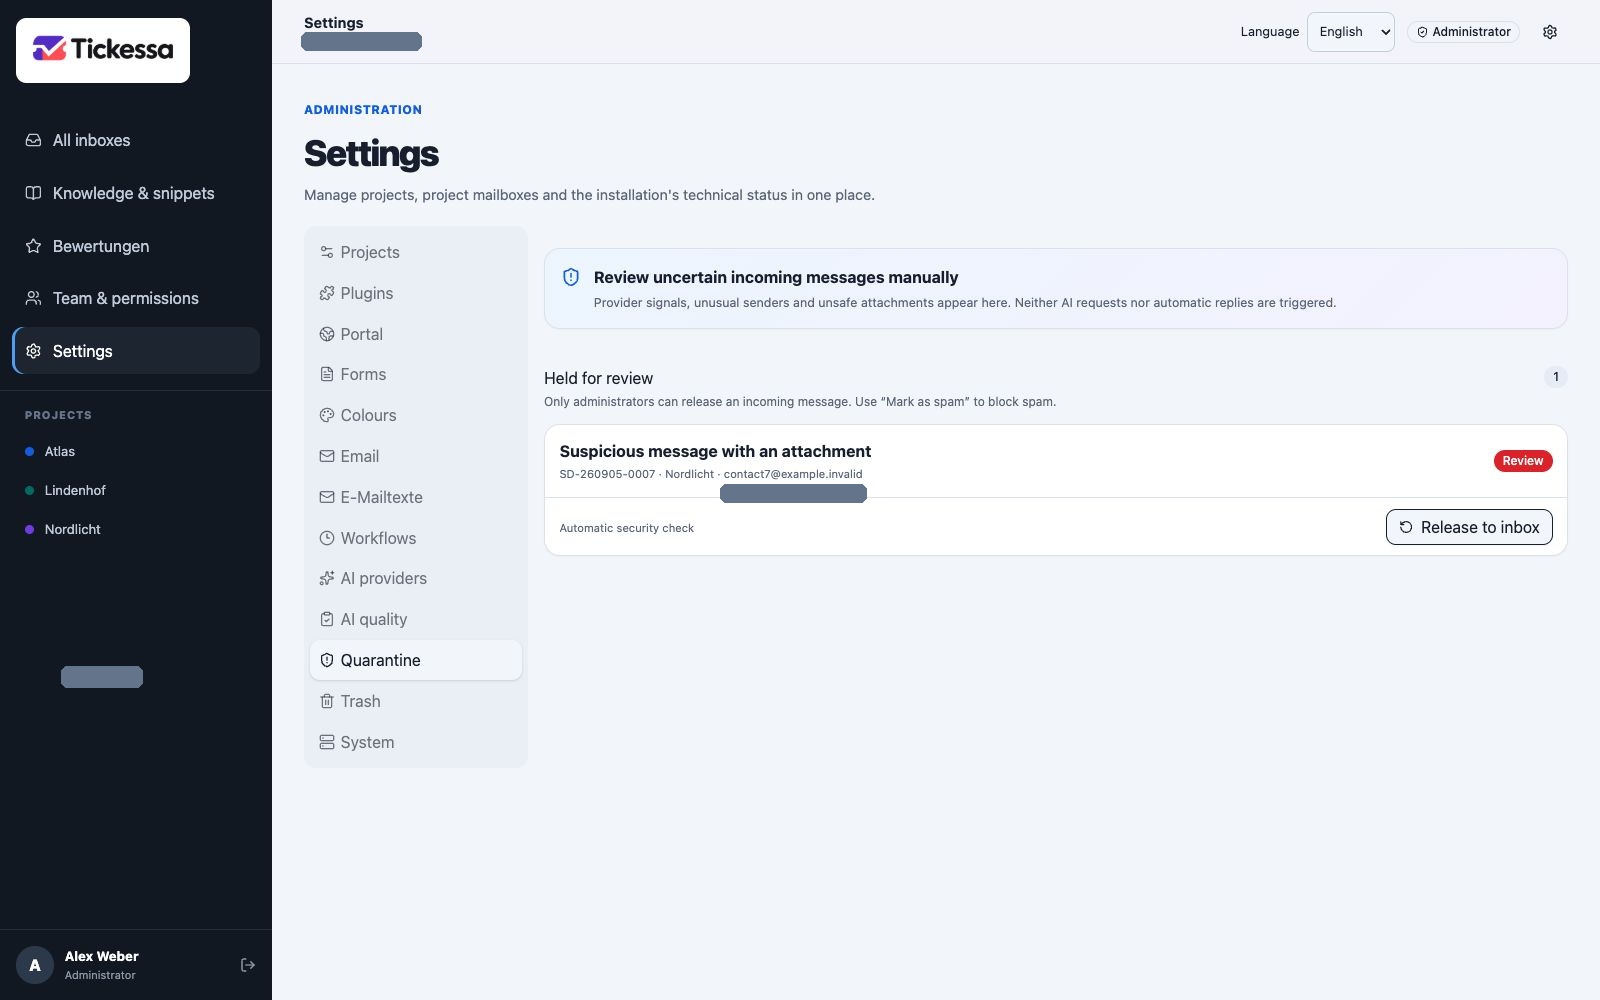Open Email settings section

(416, 456)
